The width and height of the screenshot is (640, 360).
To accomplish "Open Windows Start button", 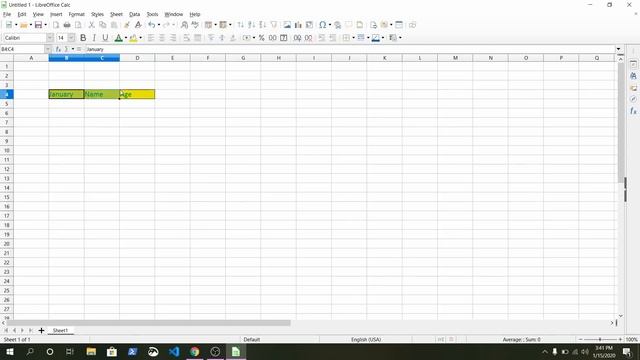I will [9, 351].
